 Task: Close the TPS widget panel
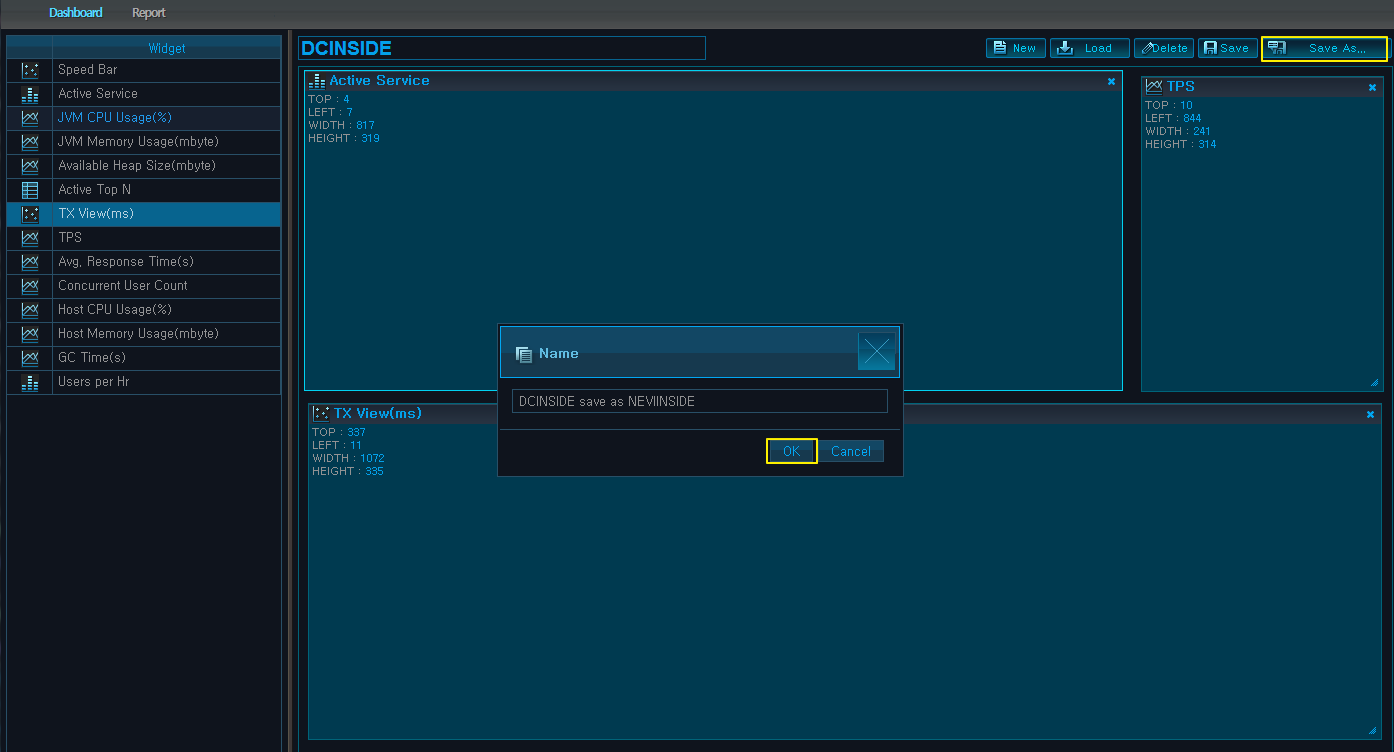1372,88
